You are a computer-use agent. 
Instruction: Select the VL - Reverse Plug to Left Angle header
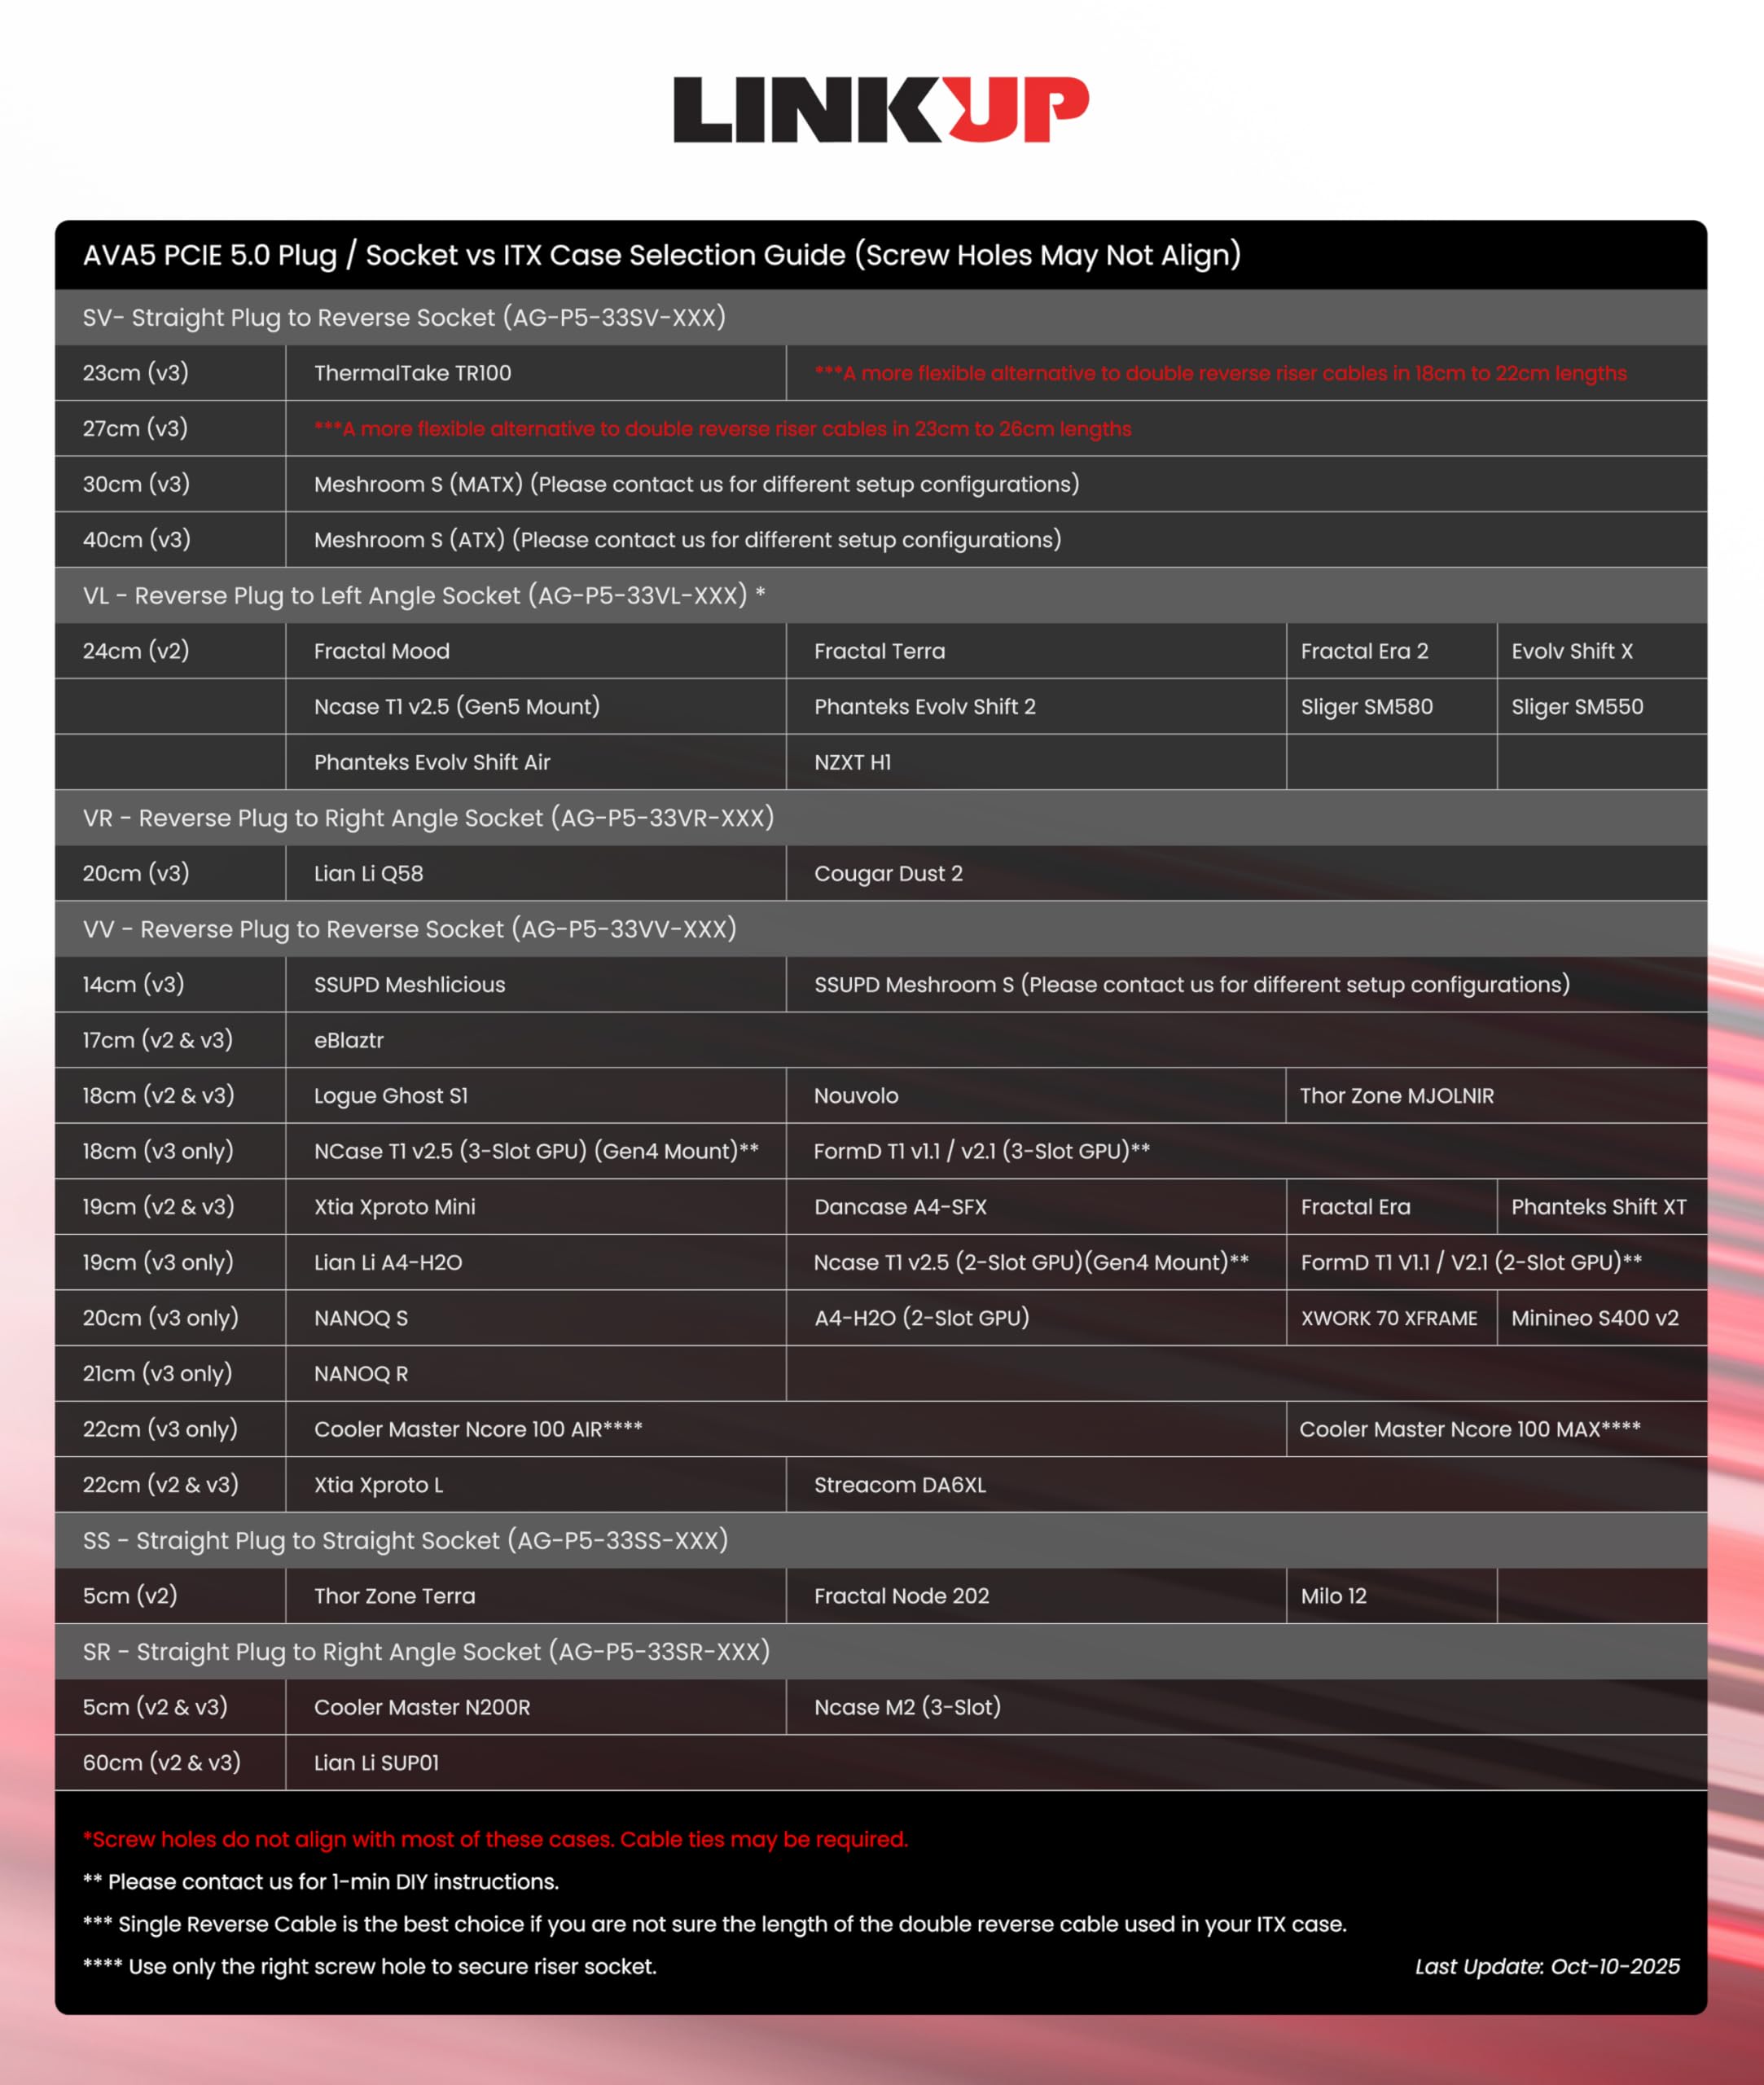coord(423,595)
